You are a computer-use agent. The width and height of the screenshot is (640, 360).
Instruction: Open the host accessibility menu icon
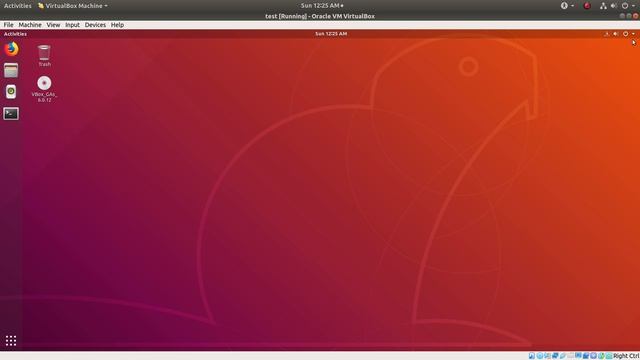[564, 6]
